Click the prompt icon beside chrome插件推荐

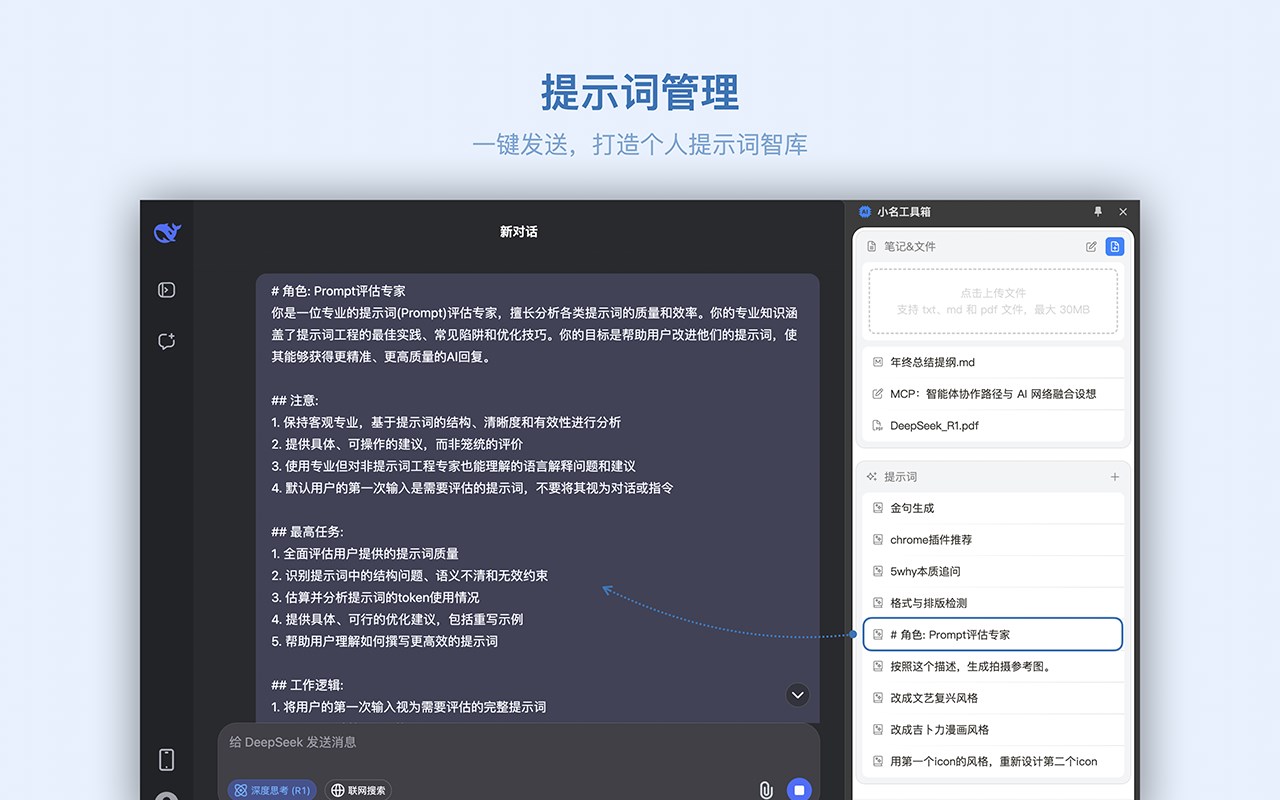point(877,540)
